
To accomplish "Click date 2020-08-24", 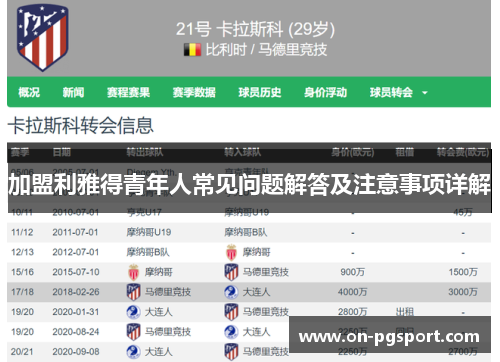I will (76, 332).
